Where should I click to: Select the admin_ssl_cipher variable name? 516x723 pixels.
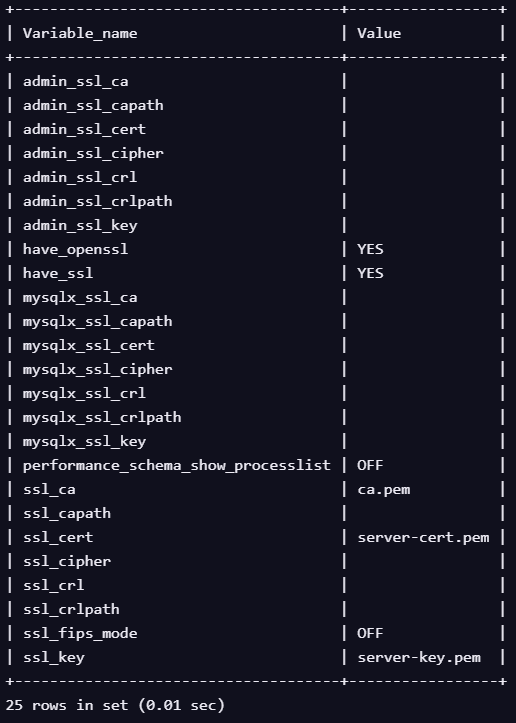coord(93,154)
